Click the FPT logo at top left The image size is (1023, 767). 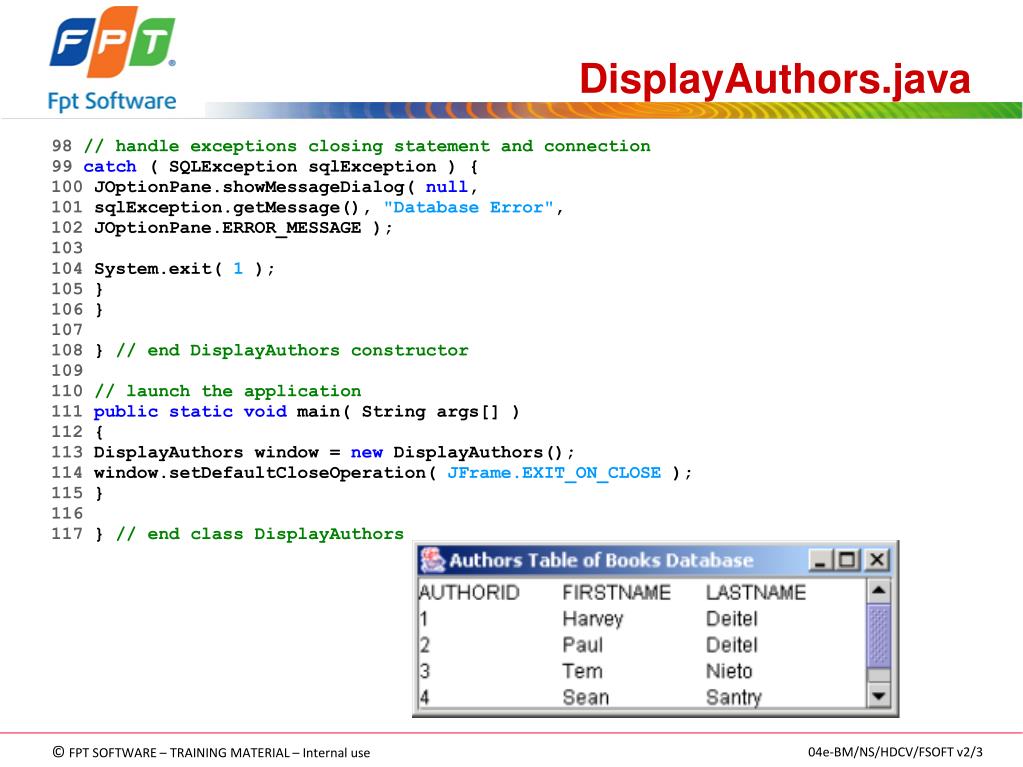click(112, 43)
